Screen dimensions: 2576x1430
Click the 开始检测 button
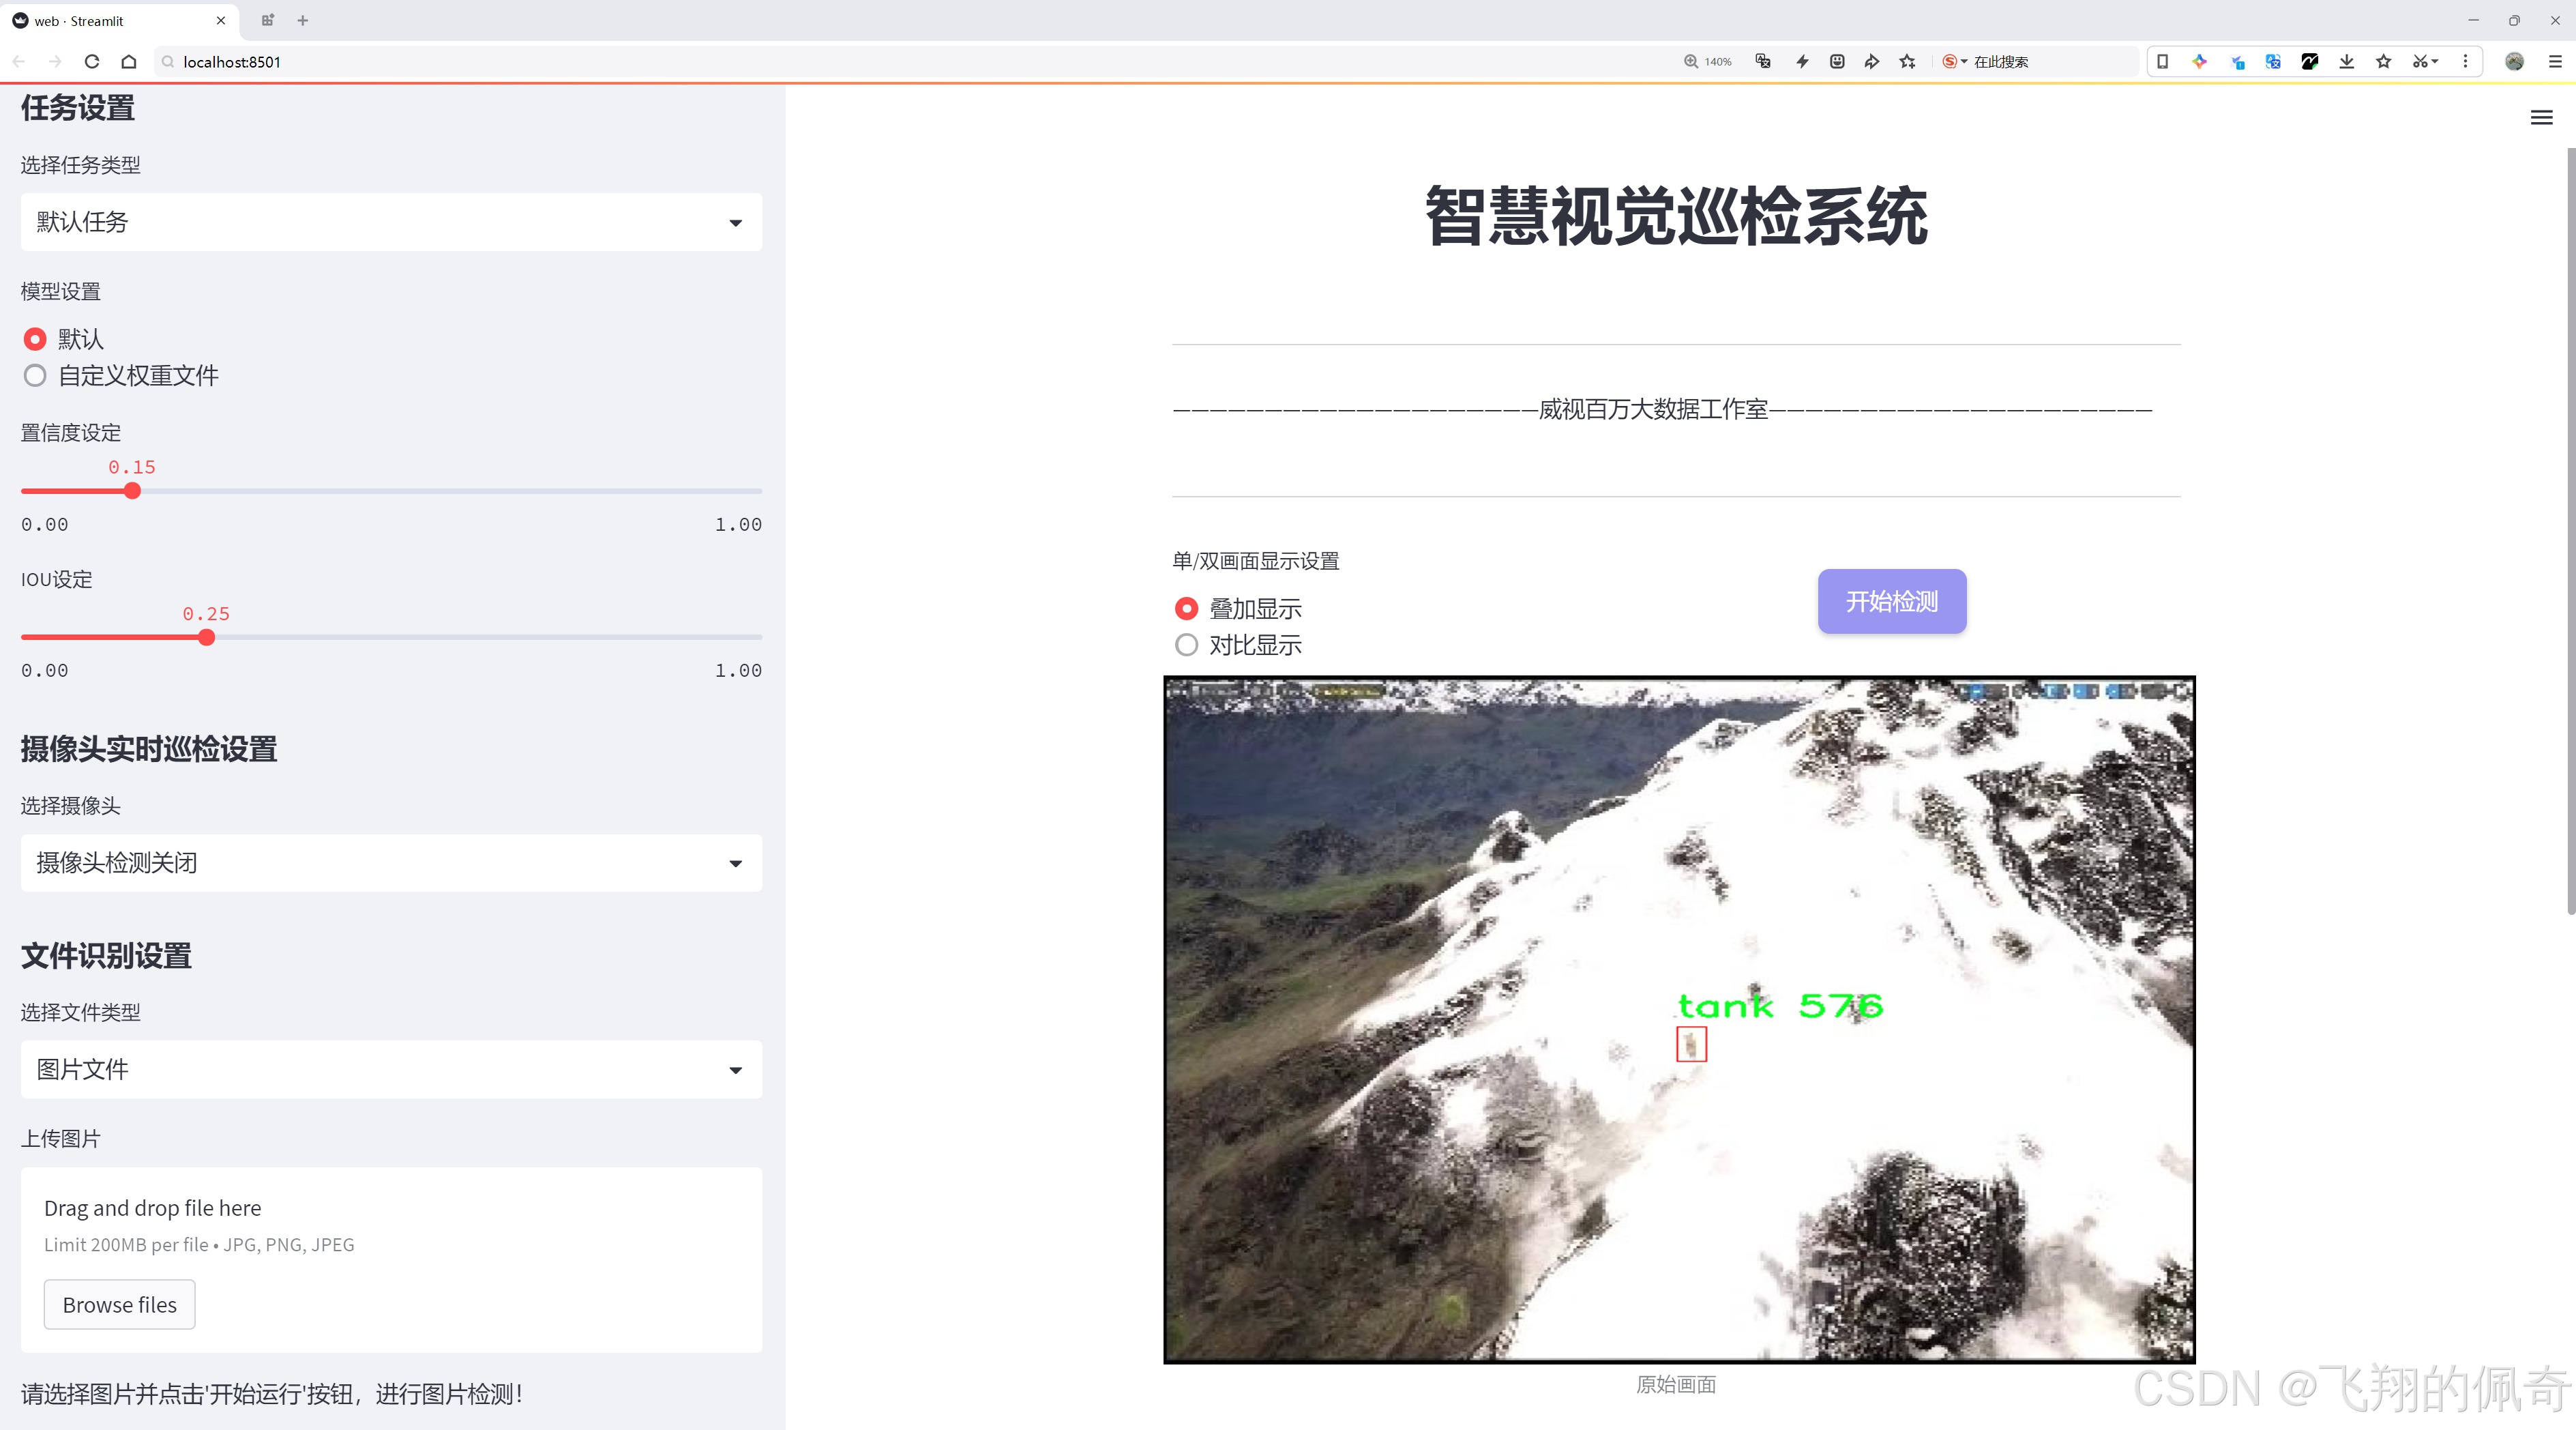[1891, 601]
